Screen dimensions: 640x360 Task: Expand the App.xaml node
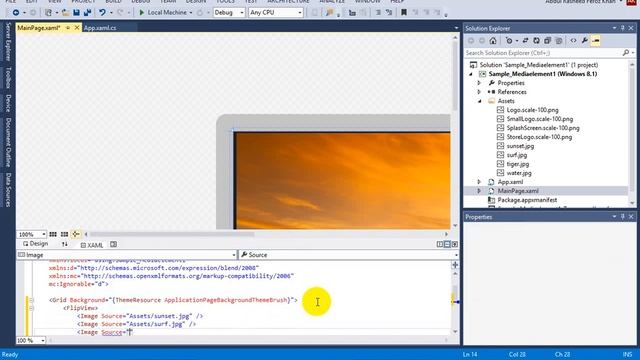(x=479, y=182)
